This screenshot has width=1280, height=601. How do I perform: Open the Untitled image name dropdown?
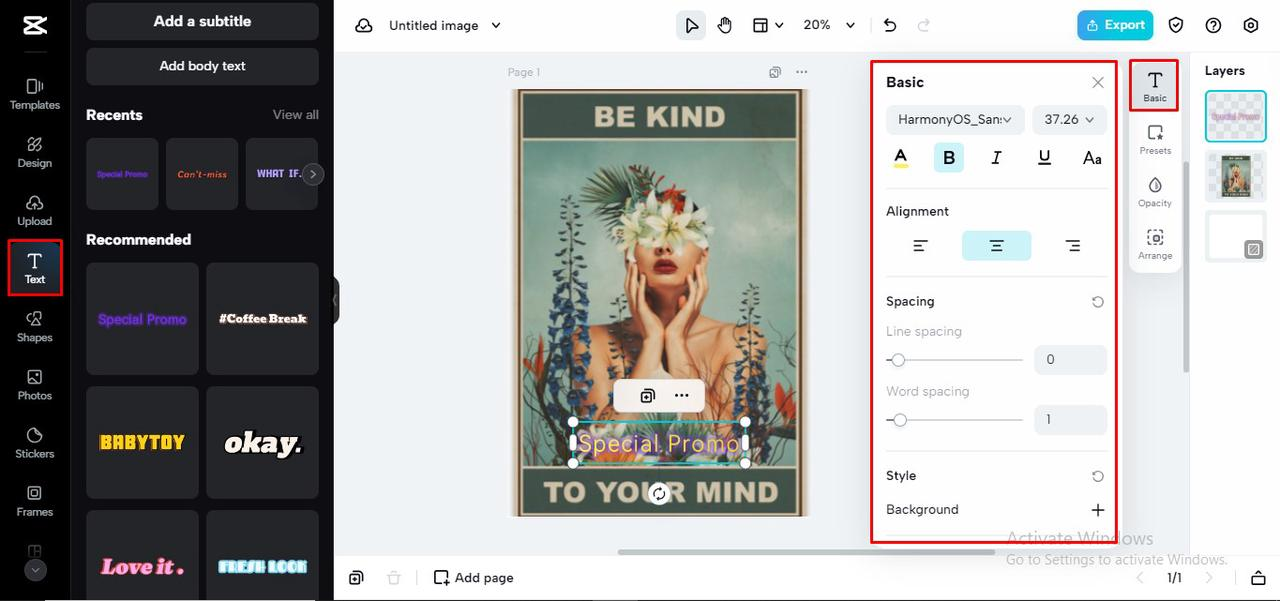(445, 25)
